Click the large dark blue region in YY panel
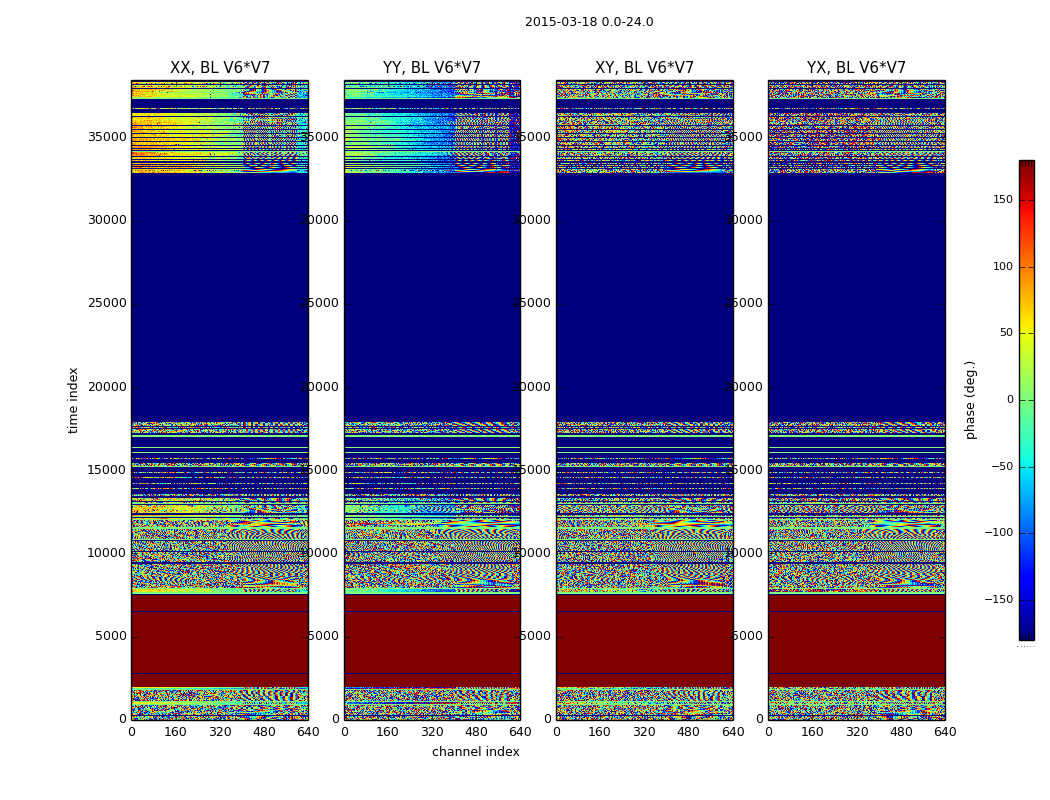 click(432, 300)
